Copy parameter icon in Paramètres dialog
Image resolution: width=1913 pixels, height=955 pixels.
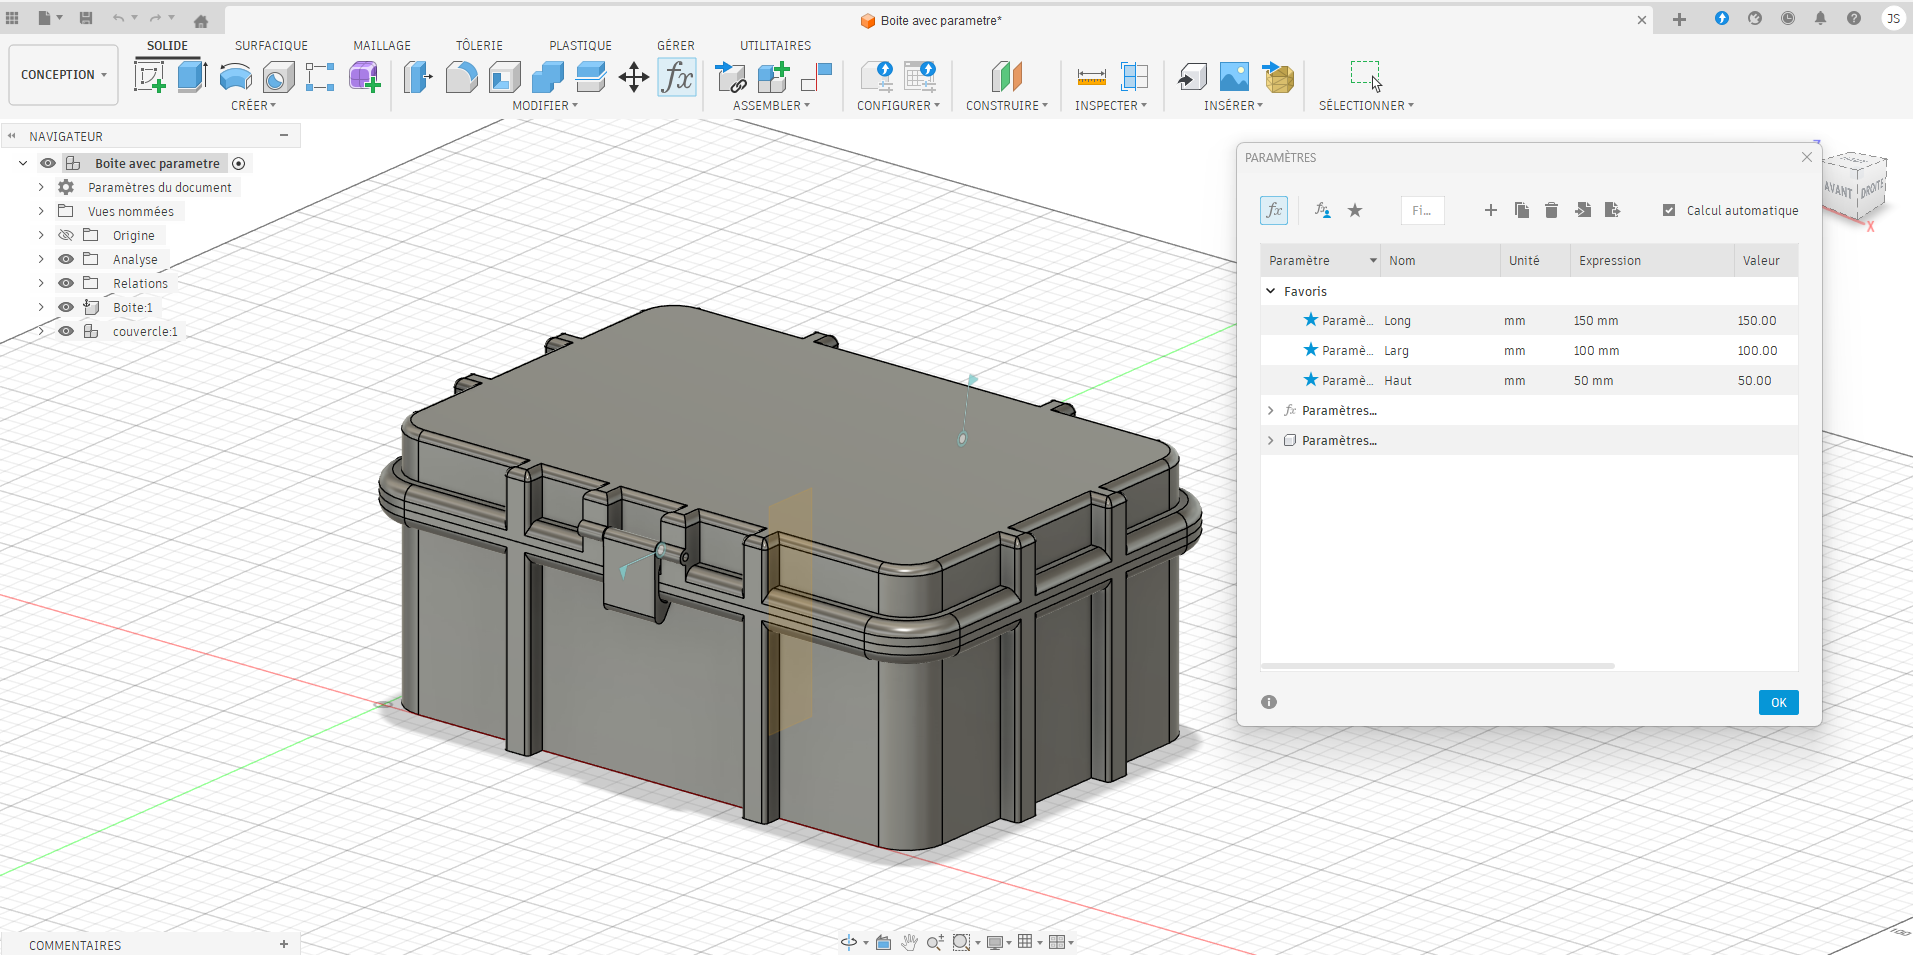(x=1521, y=210)
